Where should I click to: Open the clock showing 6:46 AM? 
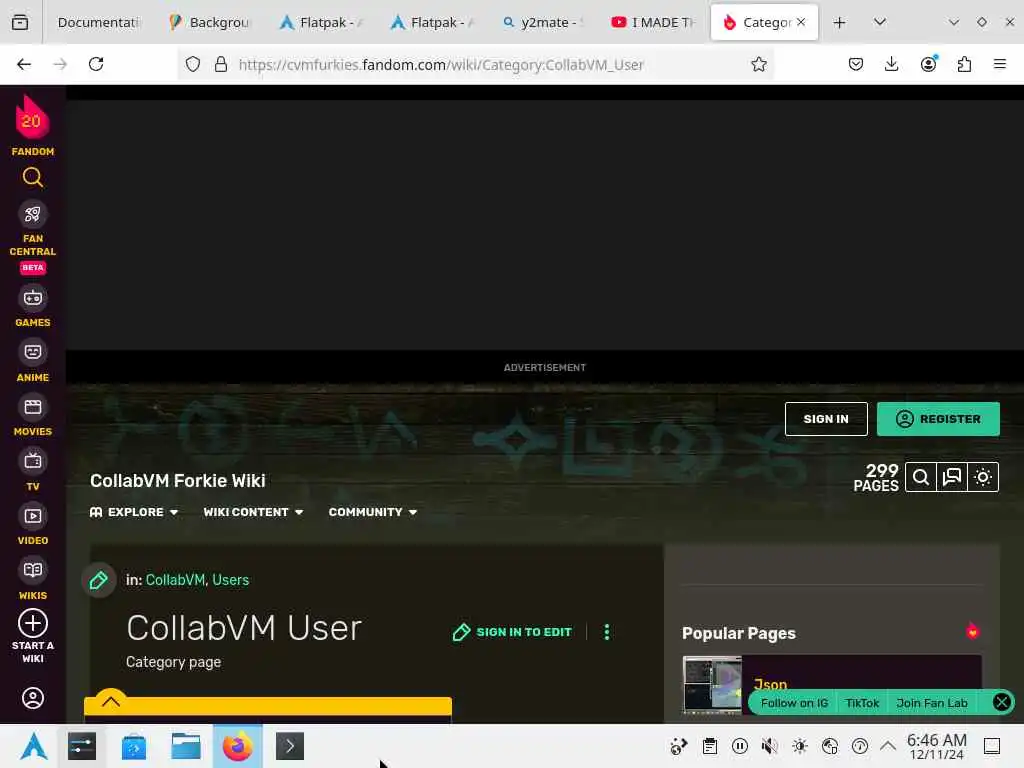[936, 746]
